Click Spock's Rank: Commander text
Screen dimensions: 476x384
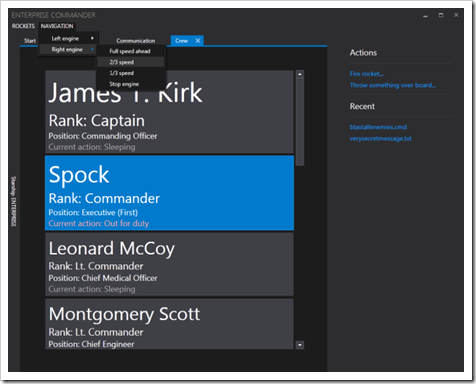(x=104, y=199)
